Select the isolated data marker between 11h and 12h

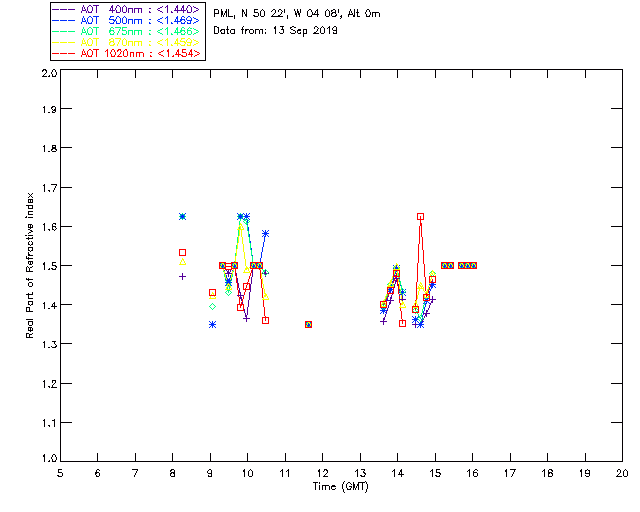(309, 325)
